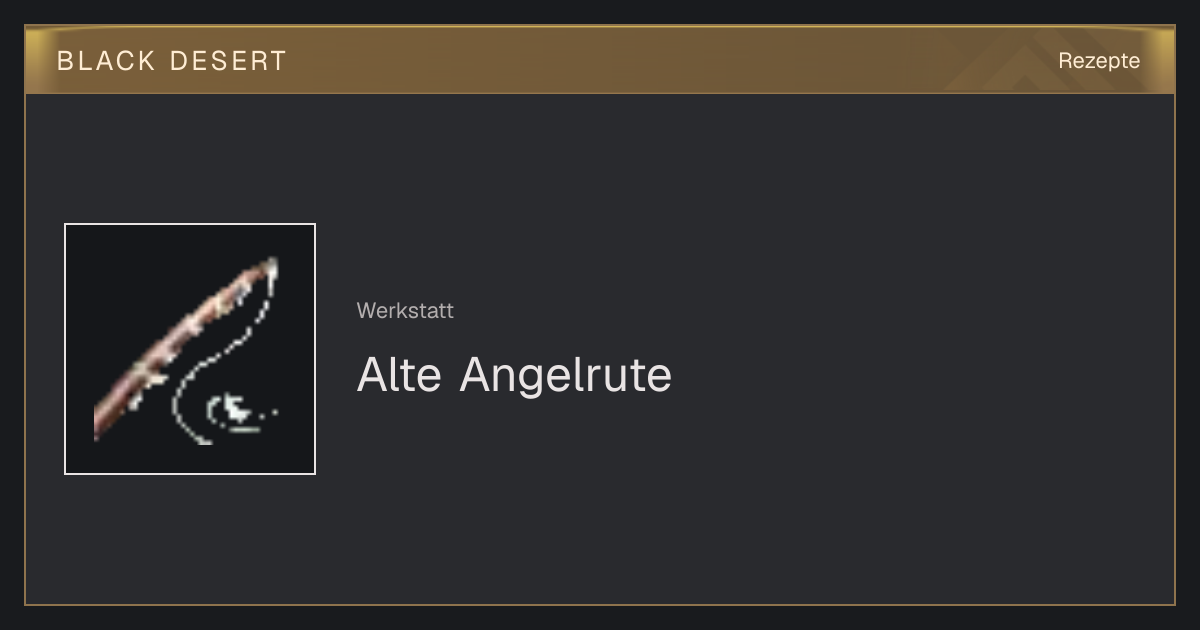This screenshot has width=1200, height=630.
Task: Click the faint chevron emblem beside Rezepte
Action: click(1000, 64)
